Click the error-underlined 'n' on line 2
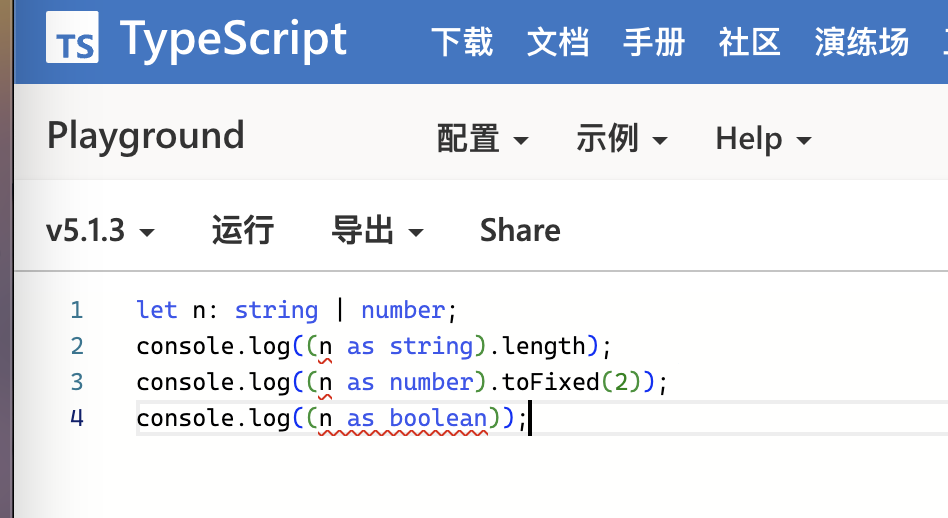948x518 pixels. pos(325,347)
